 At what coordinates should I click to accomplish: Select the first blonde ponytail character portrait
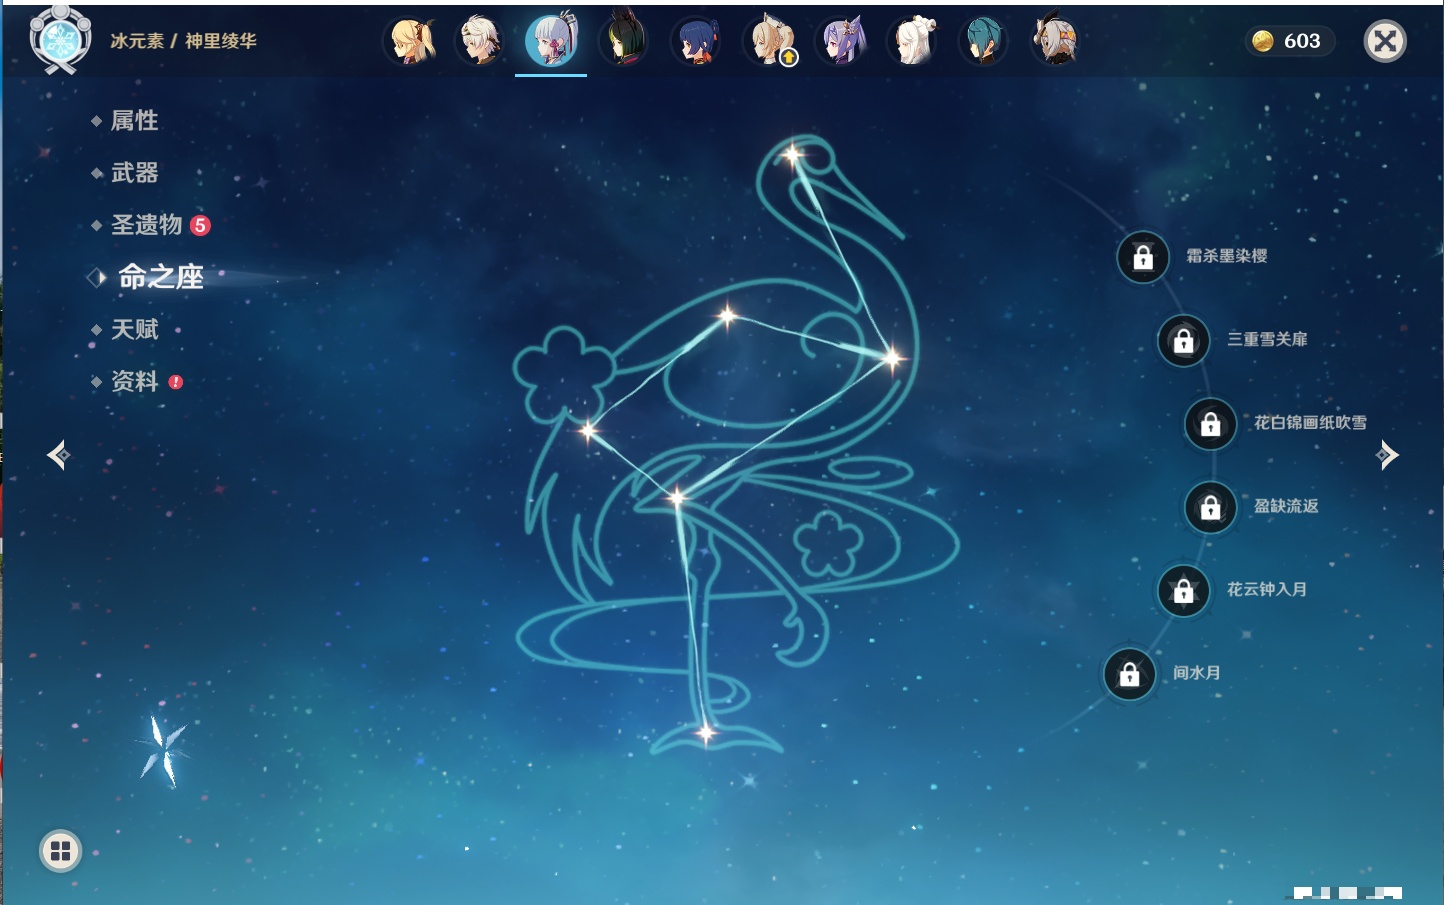[x=411, y=41]
